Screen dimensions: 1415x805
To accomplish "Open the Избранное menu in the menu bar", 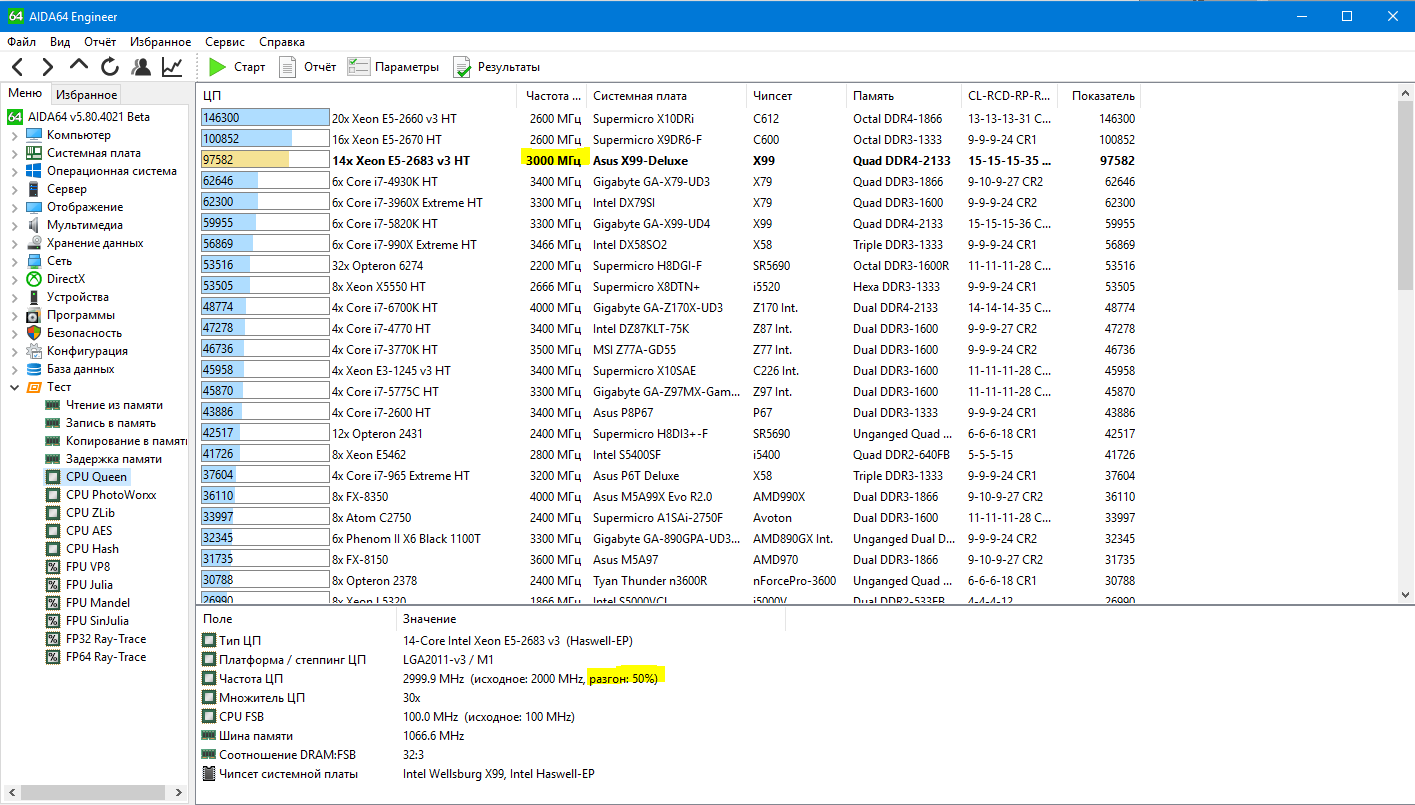I will click(160, 42).
